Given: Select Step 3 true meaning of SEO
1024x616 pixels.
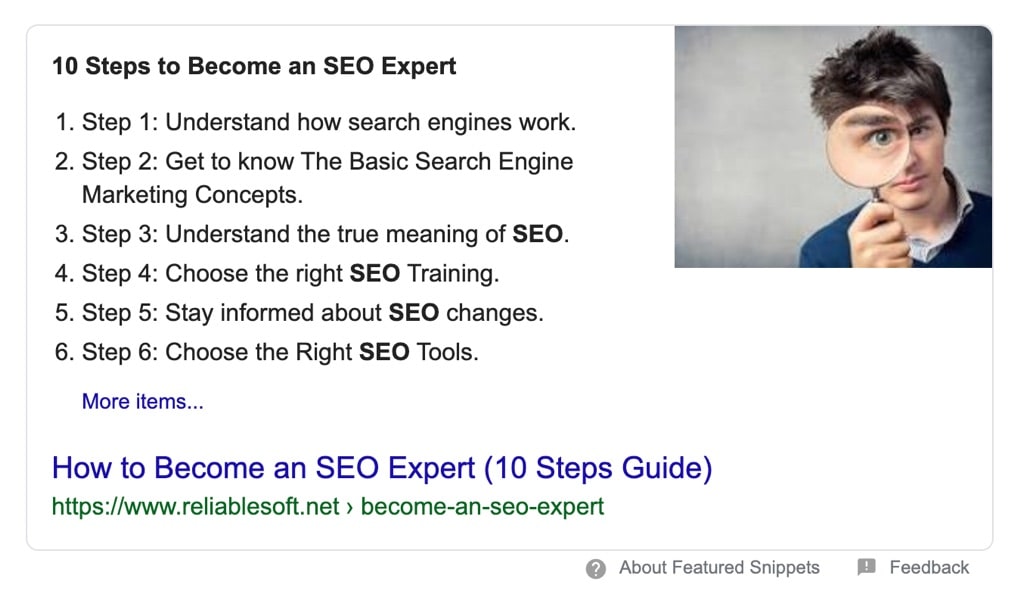Looking at the screenshot, I should [x=324, y=234].
